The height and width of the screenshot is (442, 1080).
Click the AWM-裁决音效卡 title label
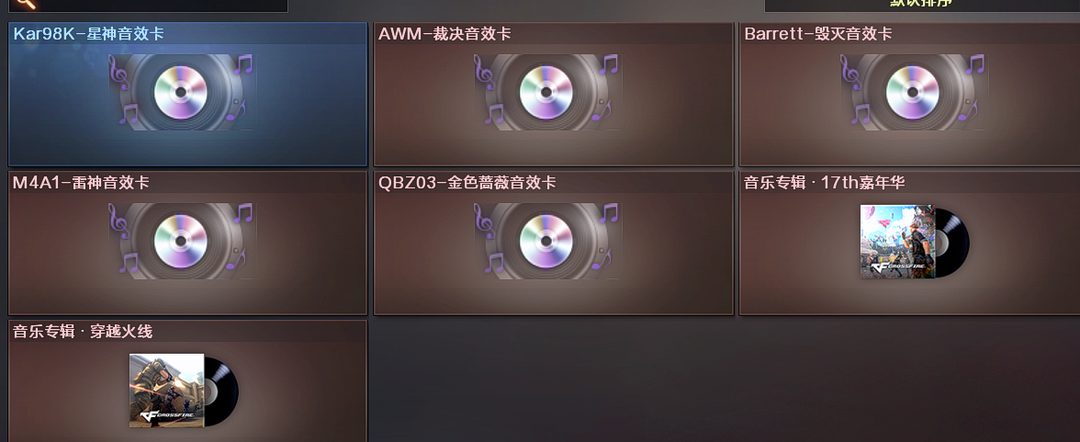point(445,34)
